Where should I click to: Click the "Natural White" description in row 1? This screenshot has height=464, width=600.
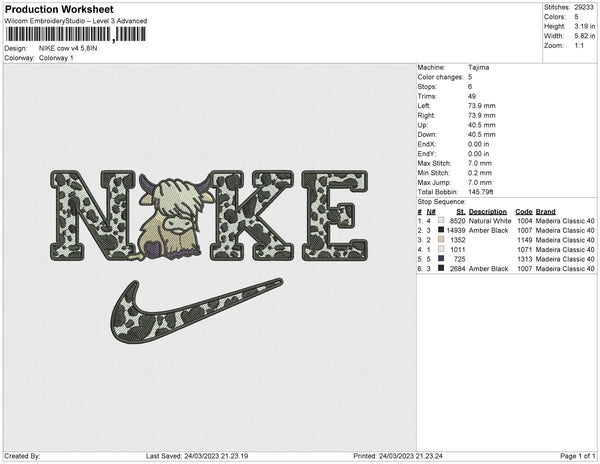tap(490, 221)
